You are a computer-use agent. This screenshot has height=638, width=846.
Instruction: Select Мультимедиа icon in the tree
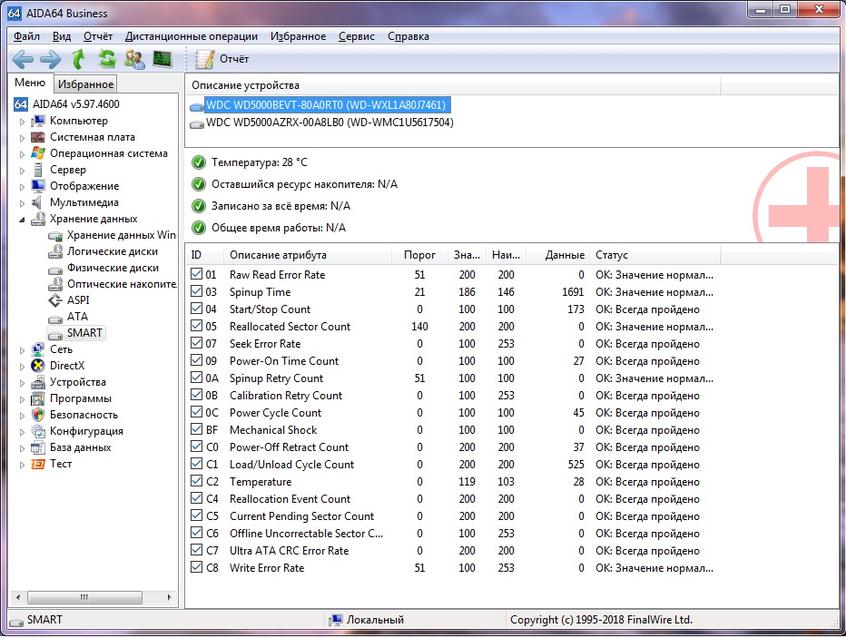coord(37,202)
